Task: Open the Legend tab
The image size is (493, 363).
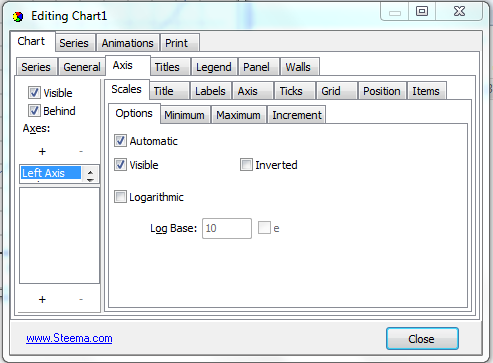Action: pos(214,67)
